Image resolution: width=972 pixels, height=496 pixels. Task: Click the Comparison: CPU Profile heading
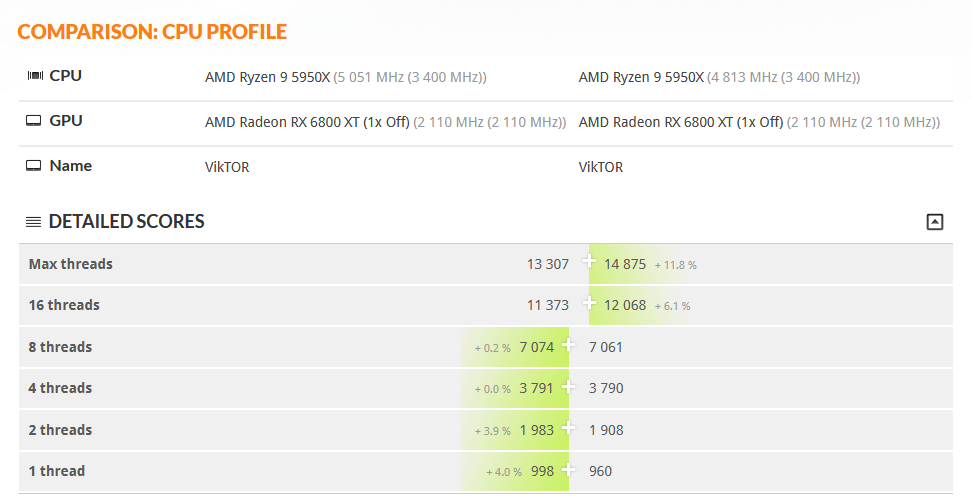(x=152, y=32)
